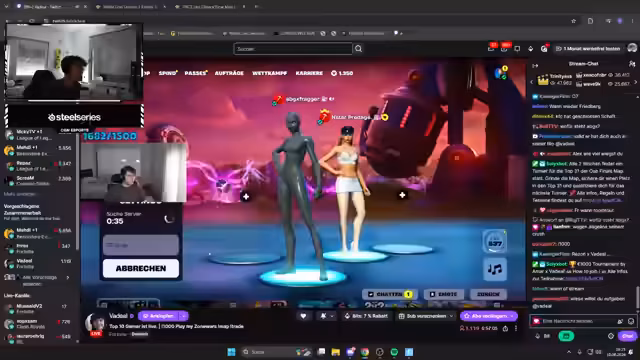The width and height of the screenshot is (640, 360).
Task: Toggle the heart follow button under the stream
Action: [303, 316]
